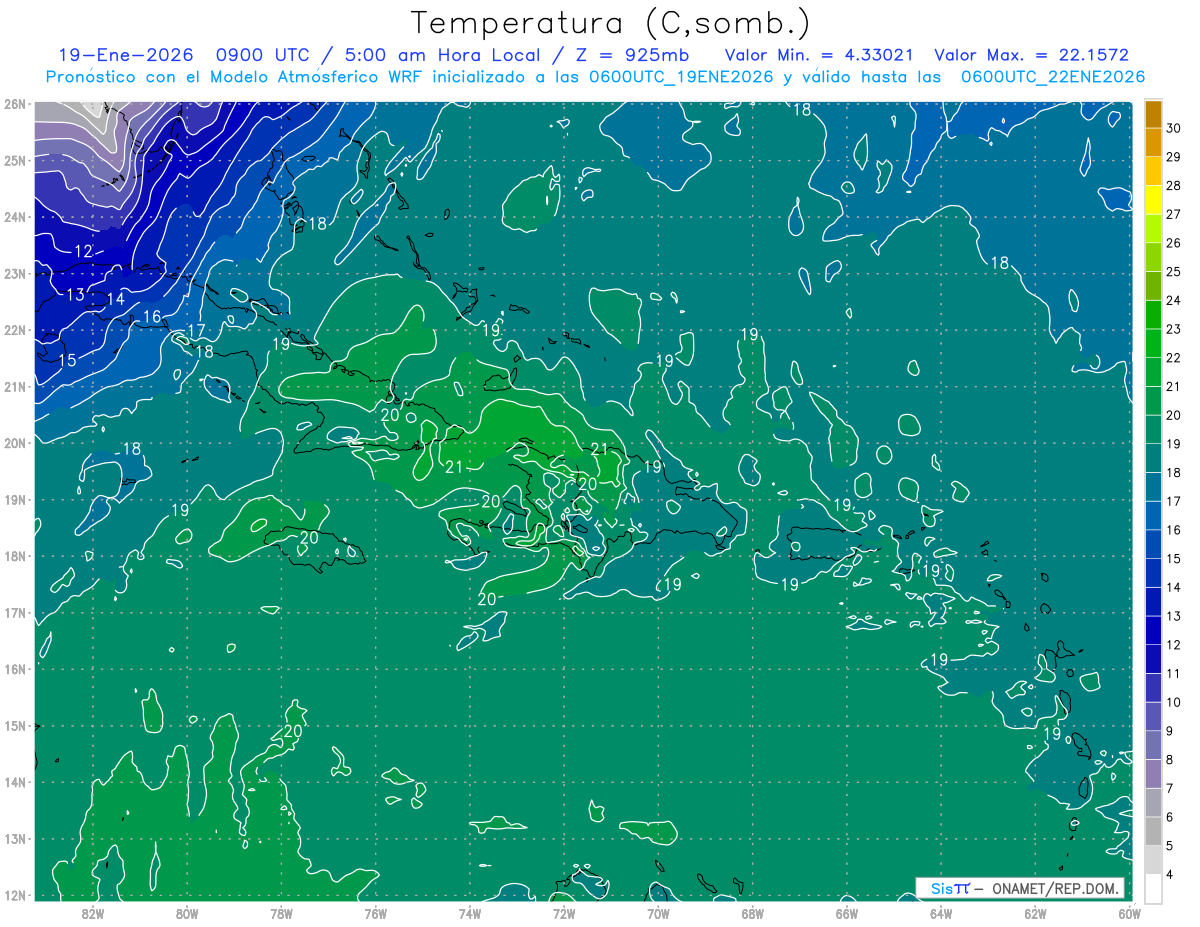Click the '13' contour label on the map
Viewport: 1200px width, 927px height.
point(75,295)
